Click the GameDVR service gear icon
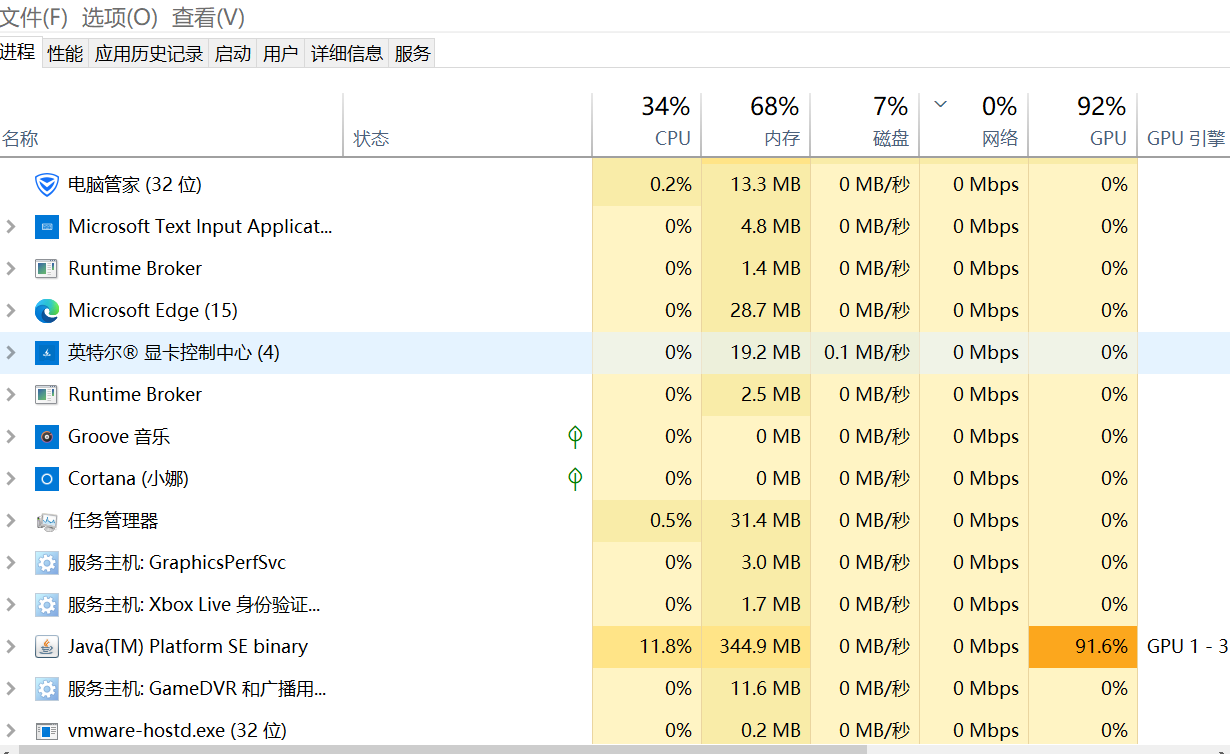1230x754 pixels. tap(47, 689)
